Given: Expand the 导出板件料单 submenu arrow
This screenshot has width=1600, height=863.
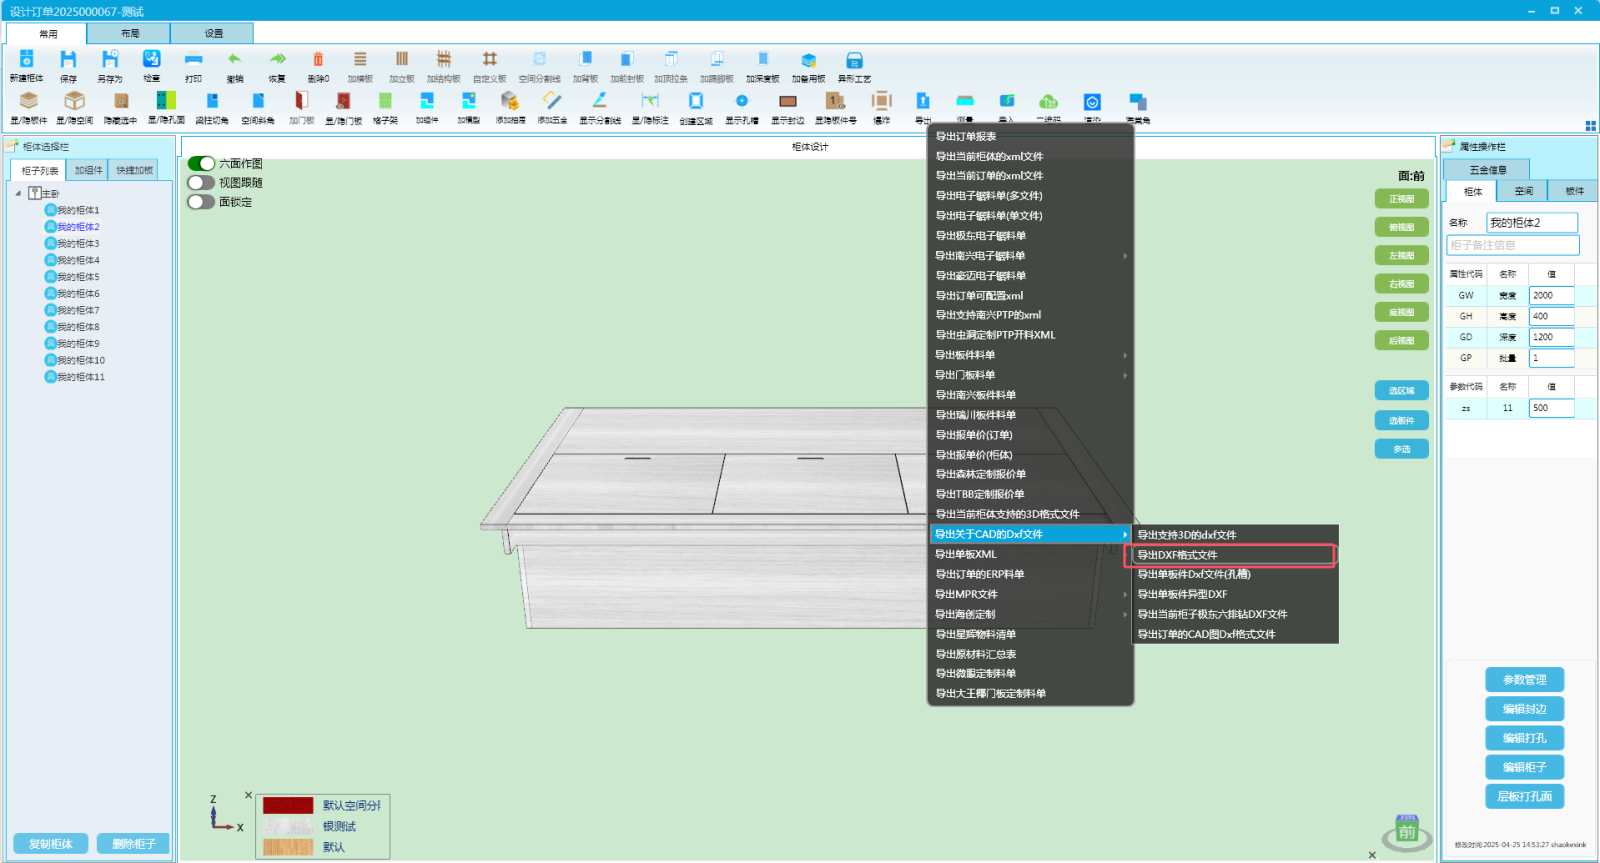Looking at the screenshot, I should pyautogui.click(x=1125, y=355).
